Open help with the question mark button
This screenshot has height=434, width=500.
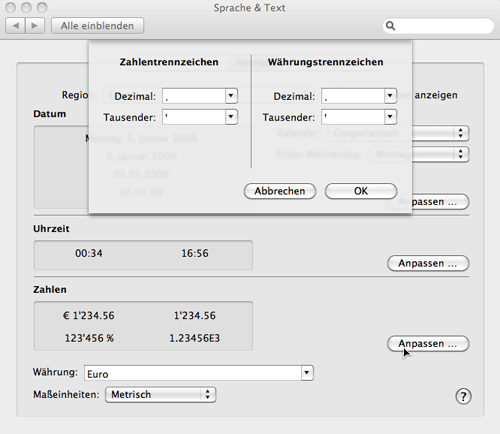point(463,396)
